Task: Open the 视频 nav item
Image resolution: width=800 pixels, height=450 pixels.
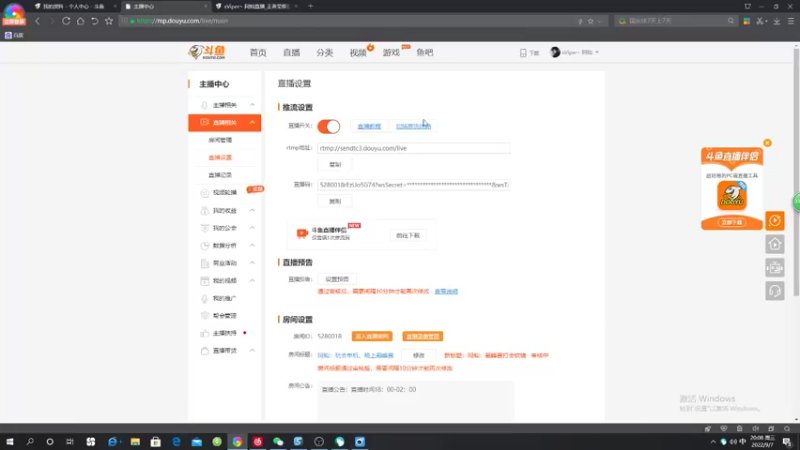Action: (x=358, y=53)
